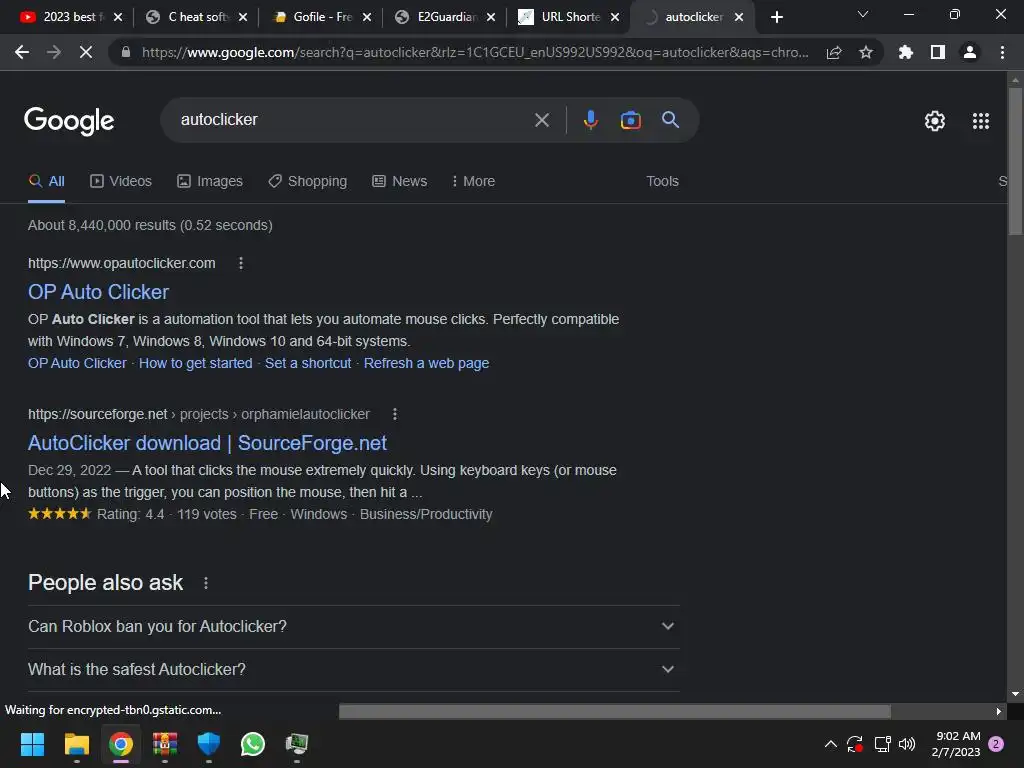The width and height of the screenshot is (1024, 768).
Task: Go back to the previous page
Action: click(x=22, y=52)
